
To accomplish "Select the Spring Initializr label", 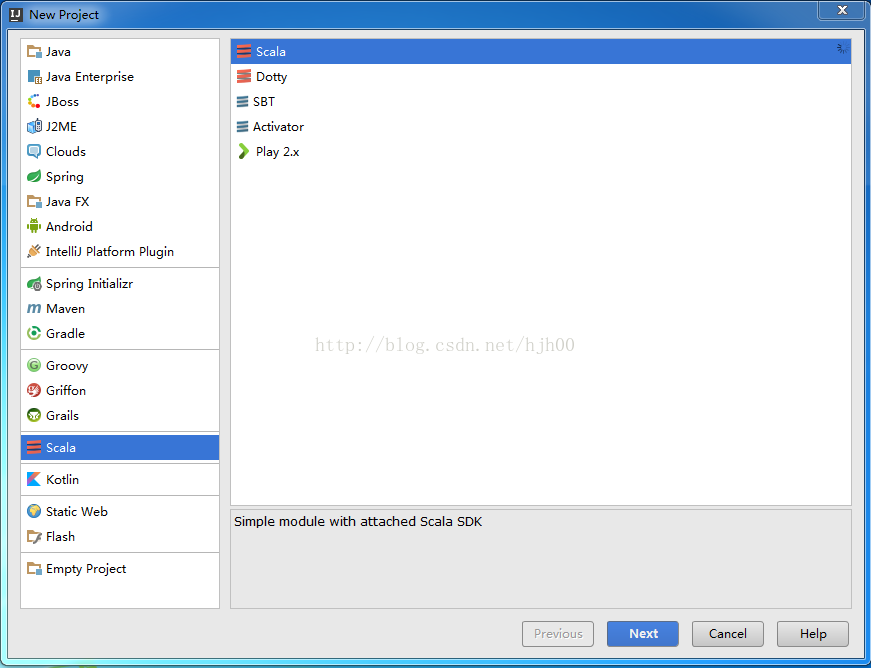I will (x=89, y=284).
